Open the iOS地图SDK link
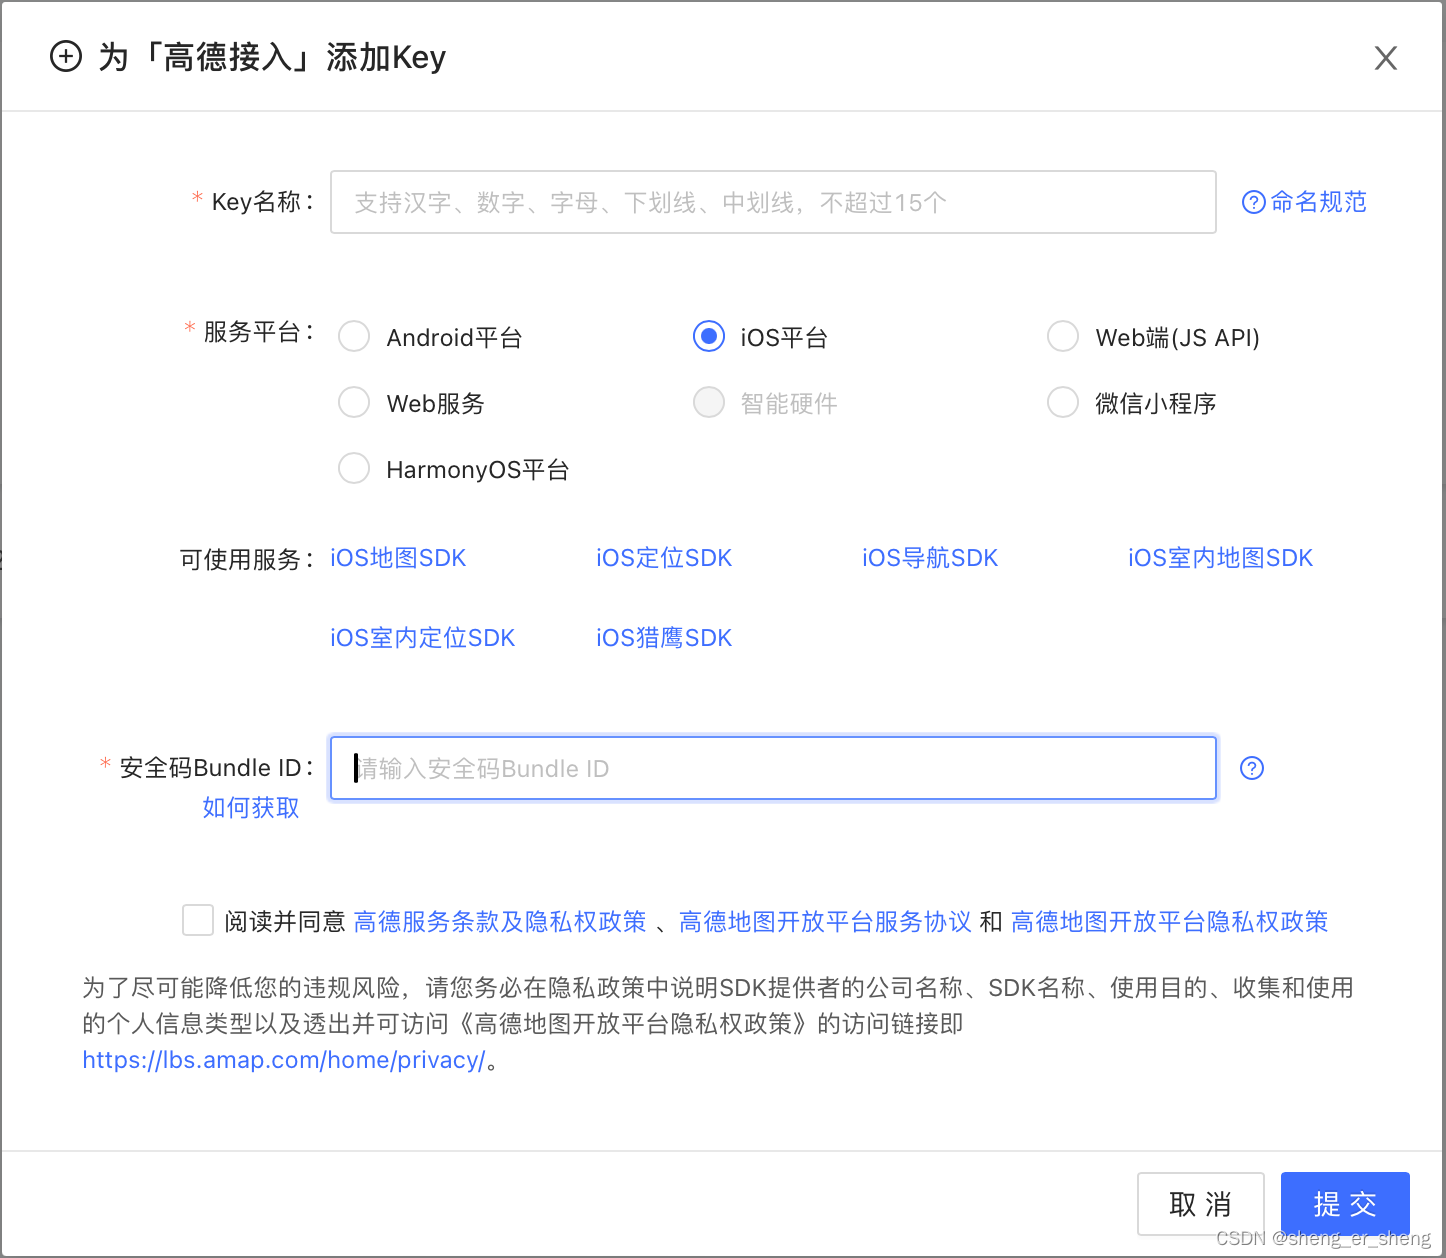Viewport: 1446px width, 1258px height. 398,558
